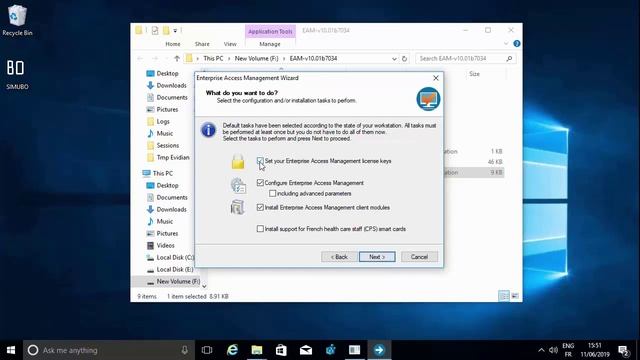This screenshot has height=360, width=640.
Task: Open the volume control in system tray
Action: (553, 350)
